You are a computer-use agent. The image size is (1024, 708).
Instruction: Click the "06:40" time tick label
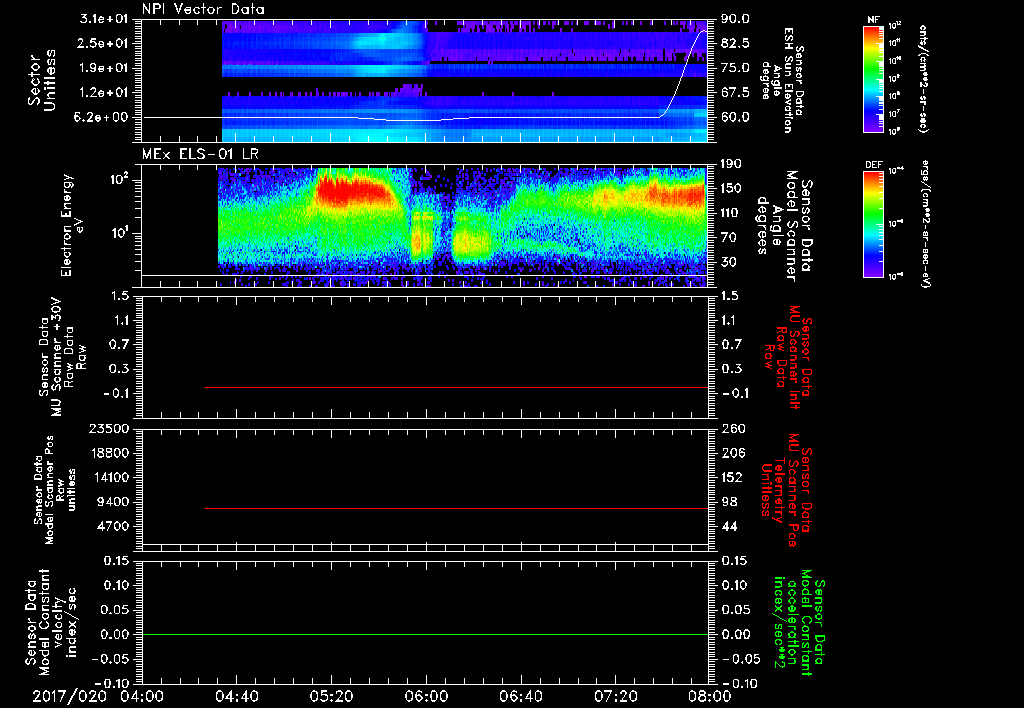tap(520, 696)
